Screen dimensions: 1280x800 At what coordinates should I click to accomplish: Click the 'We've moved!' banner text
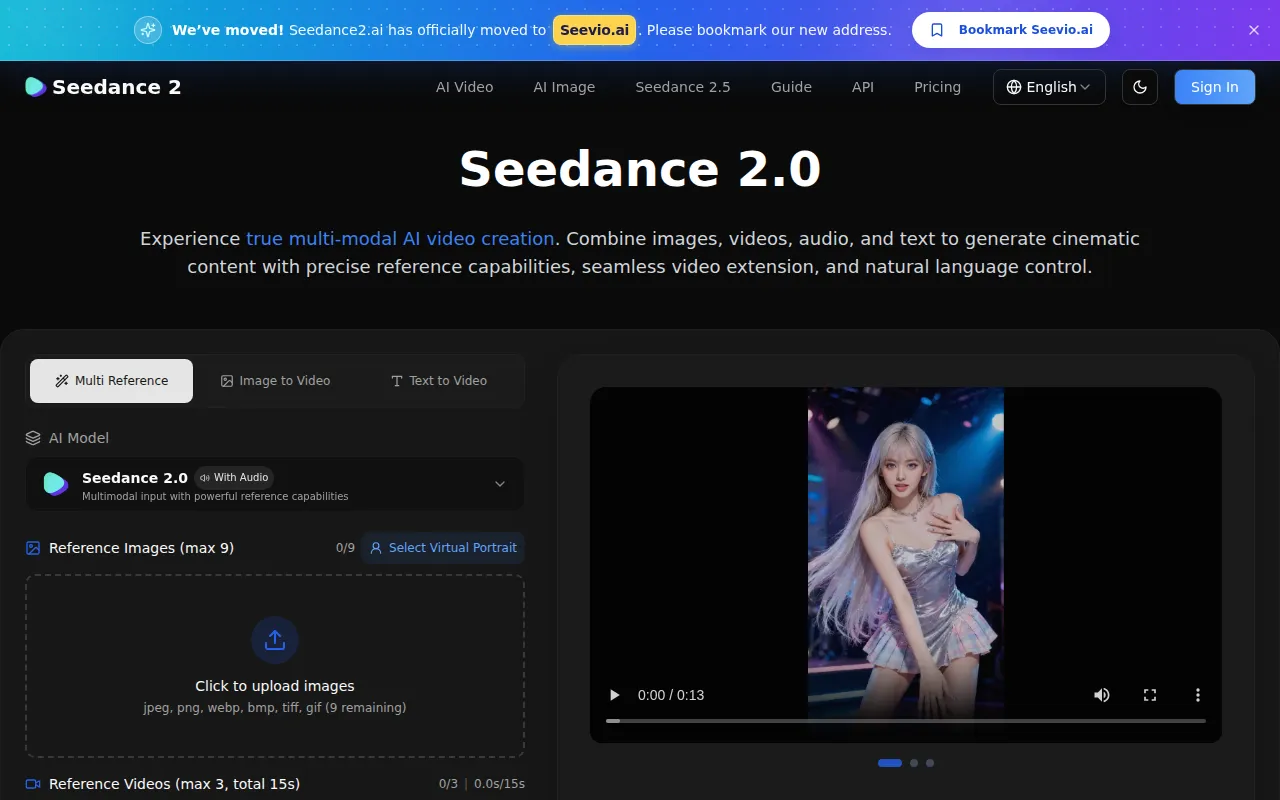click(228, 30)
